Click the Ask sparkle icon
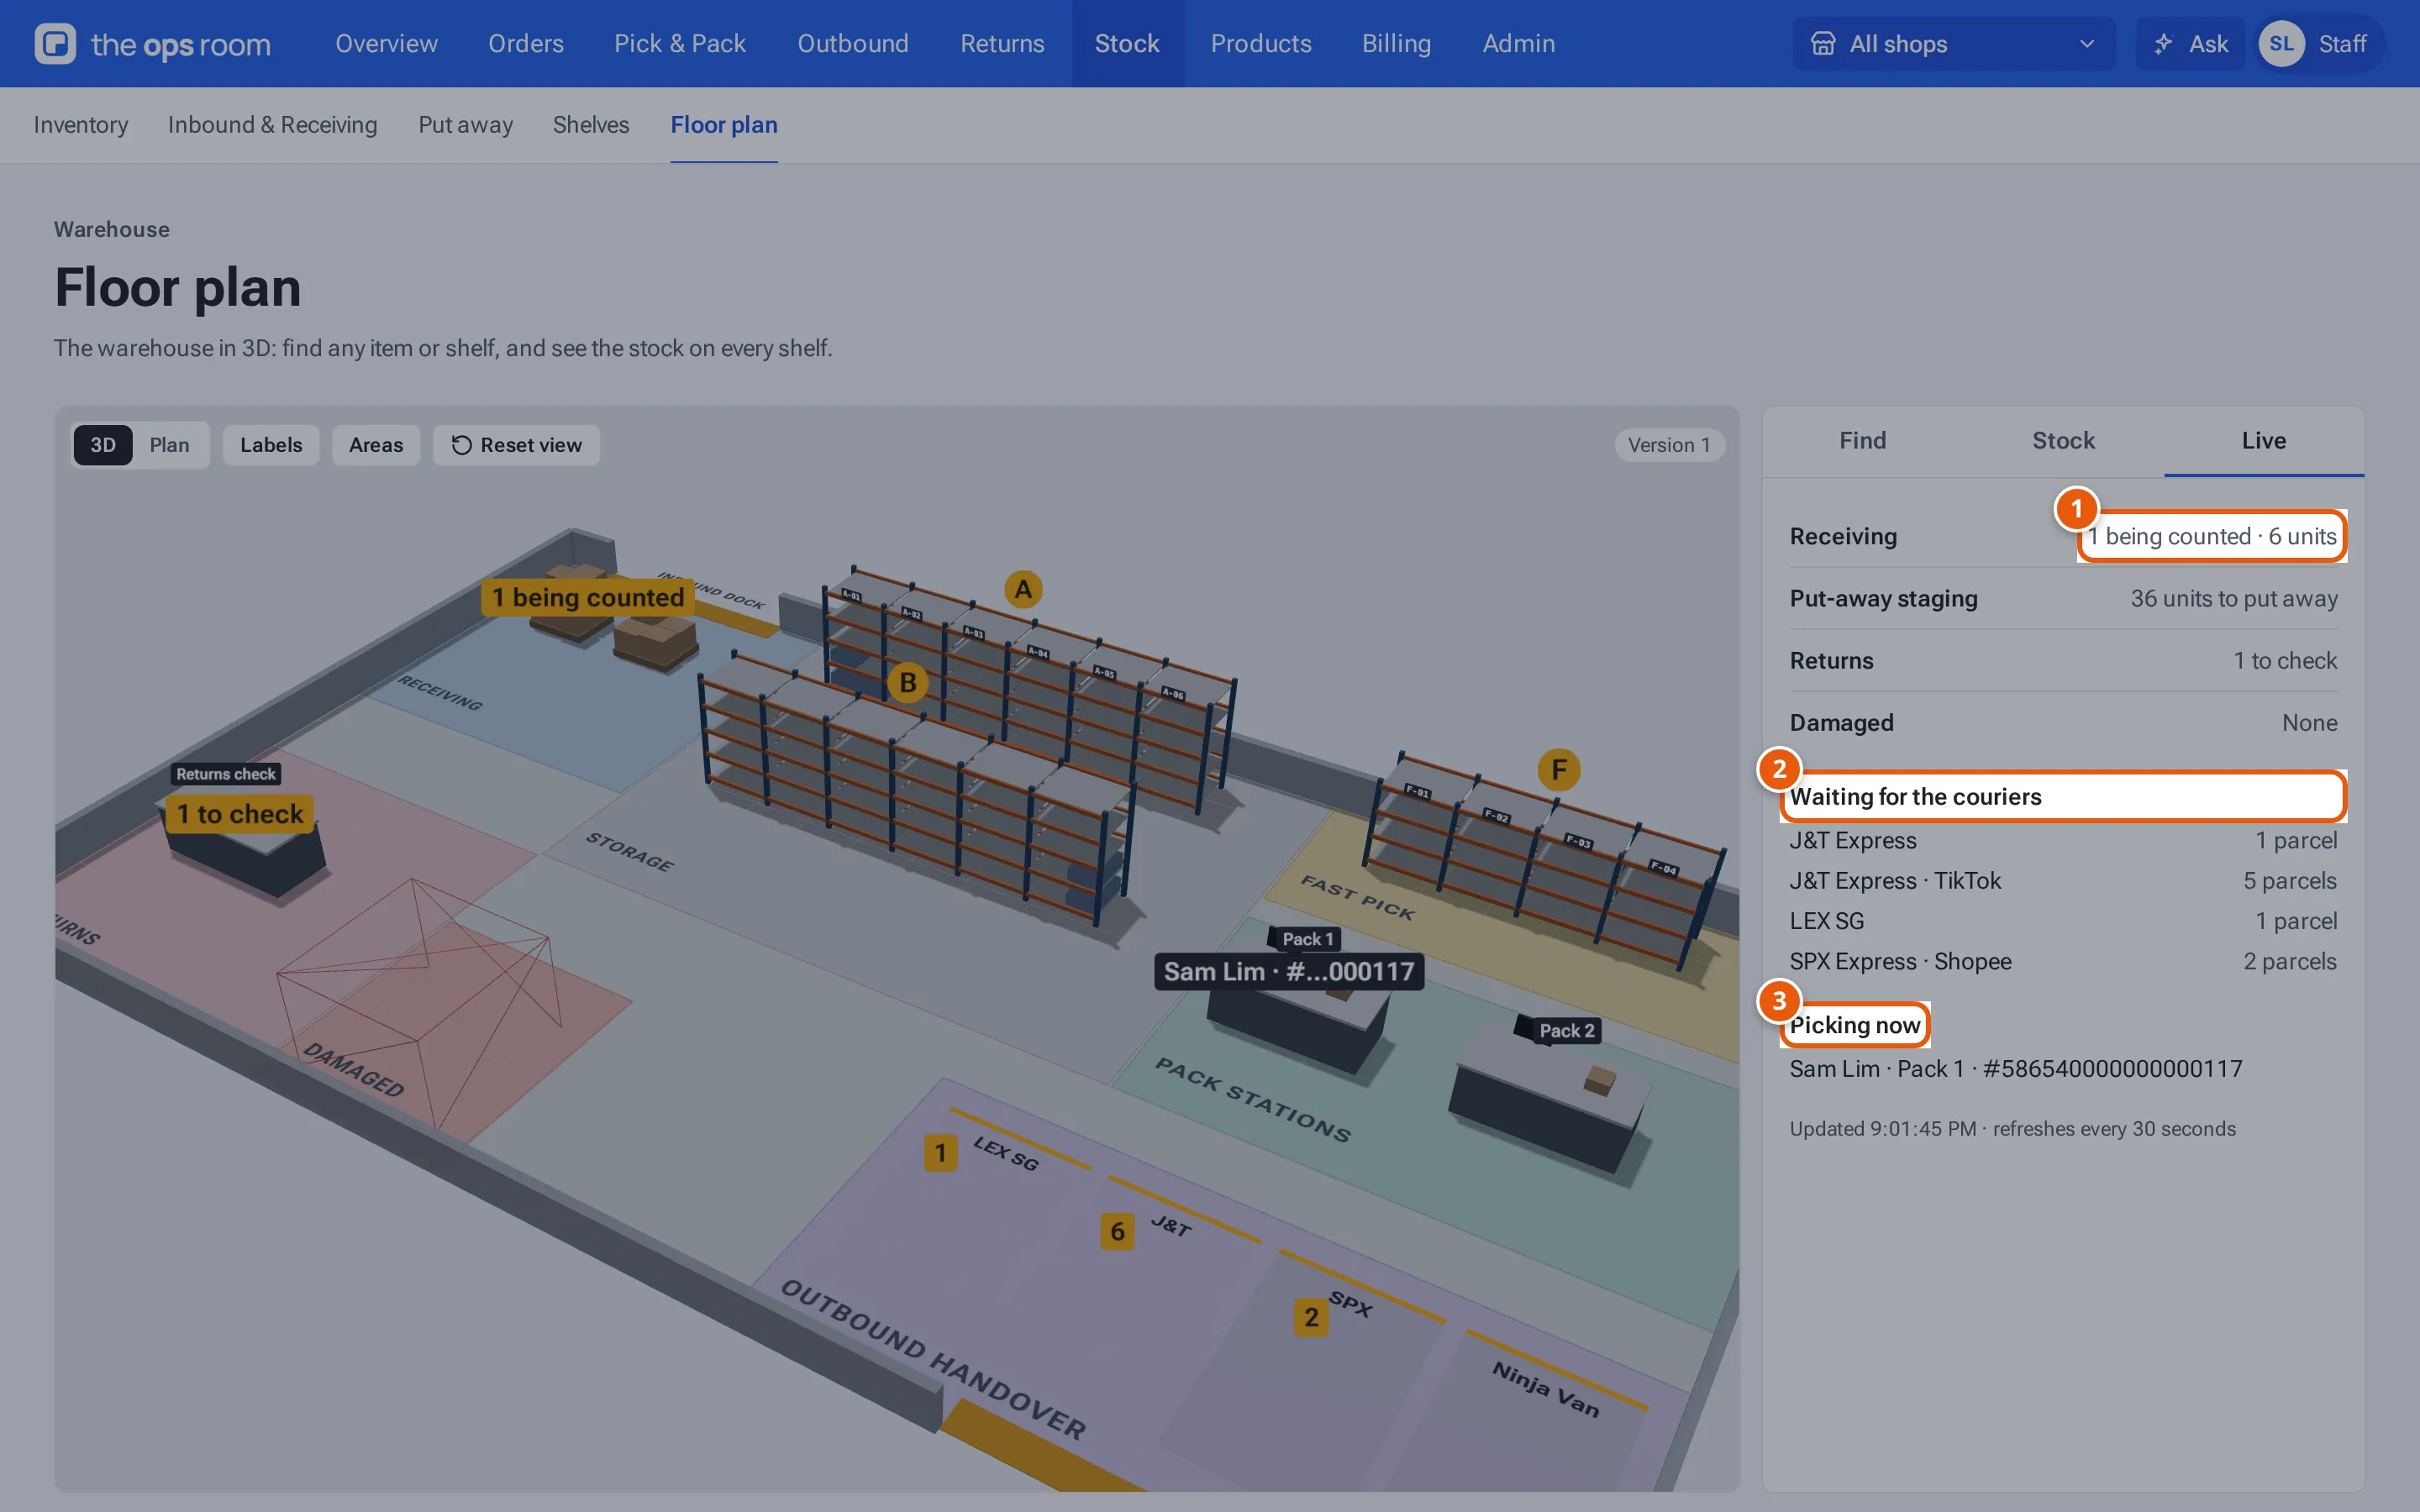 pyautogui.click(x=2163, y=44)
